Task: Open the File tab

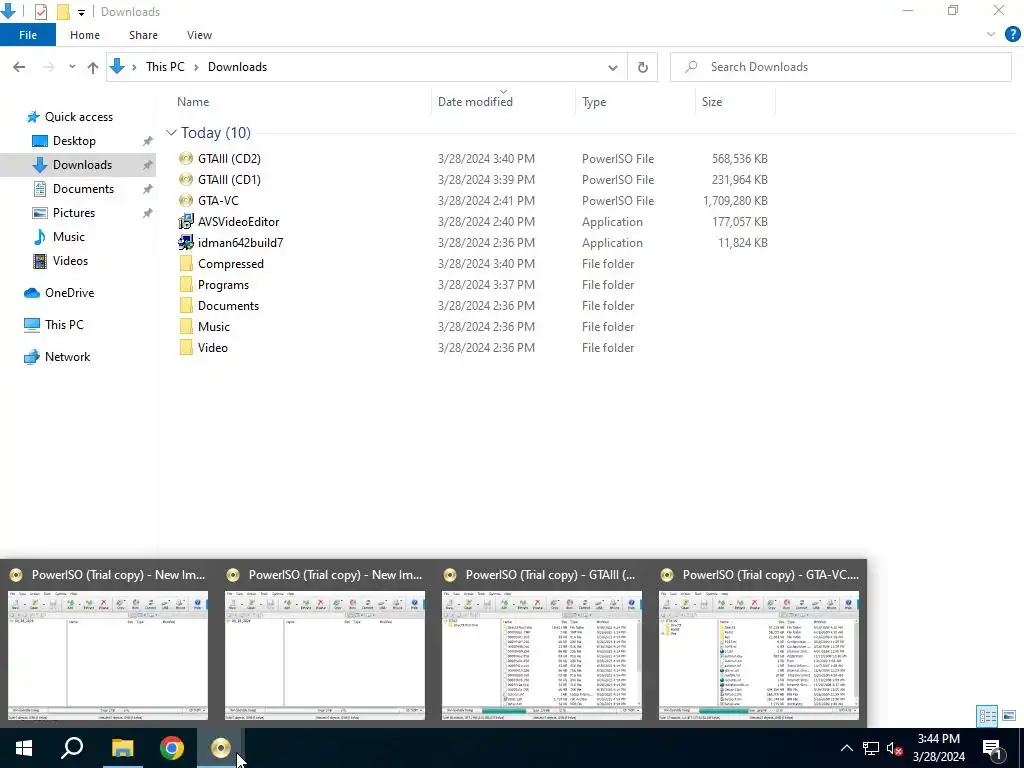Action: [x=28, y=35]
